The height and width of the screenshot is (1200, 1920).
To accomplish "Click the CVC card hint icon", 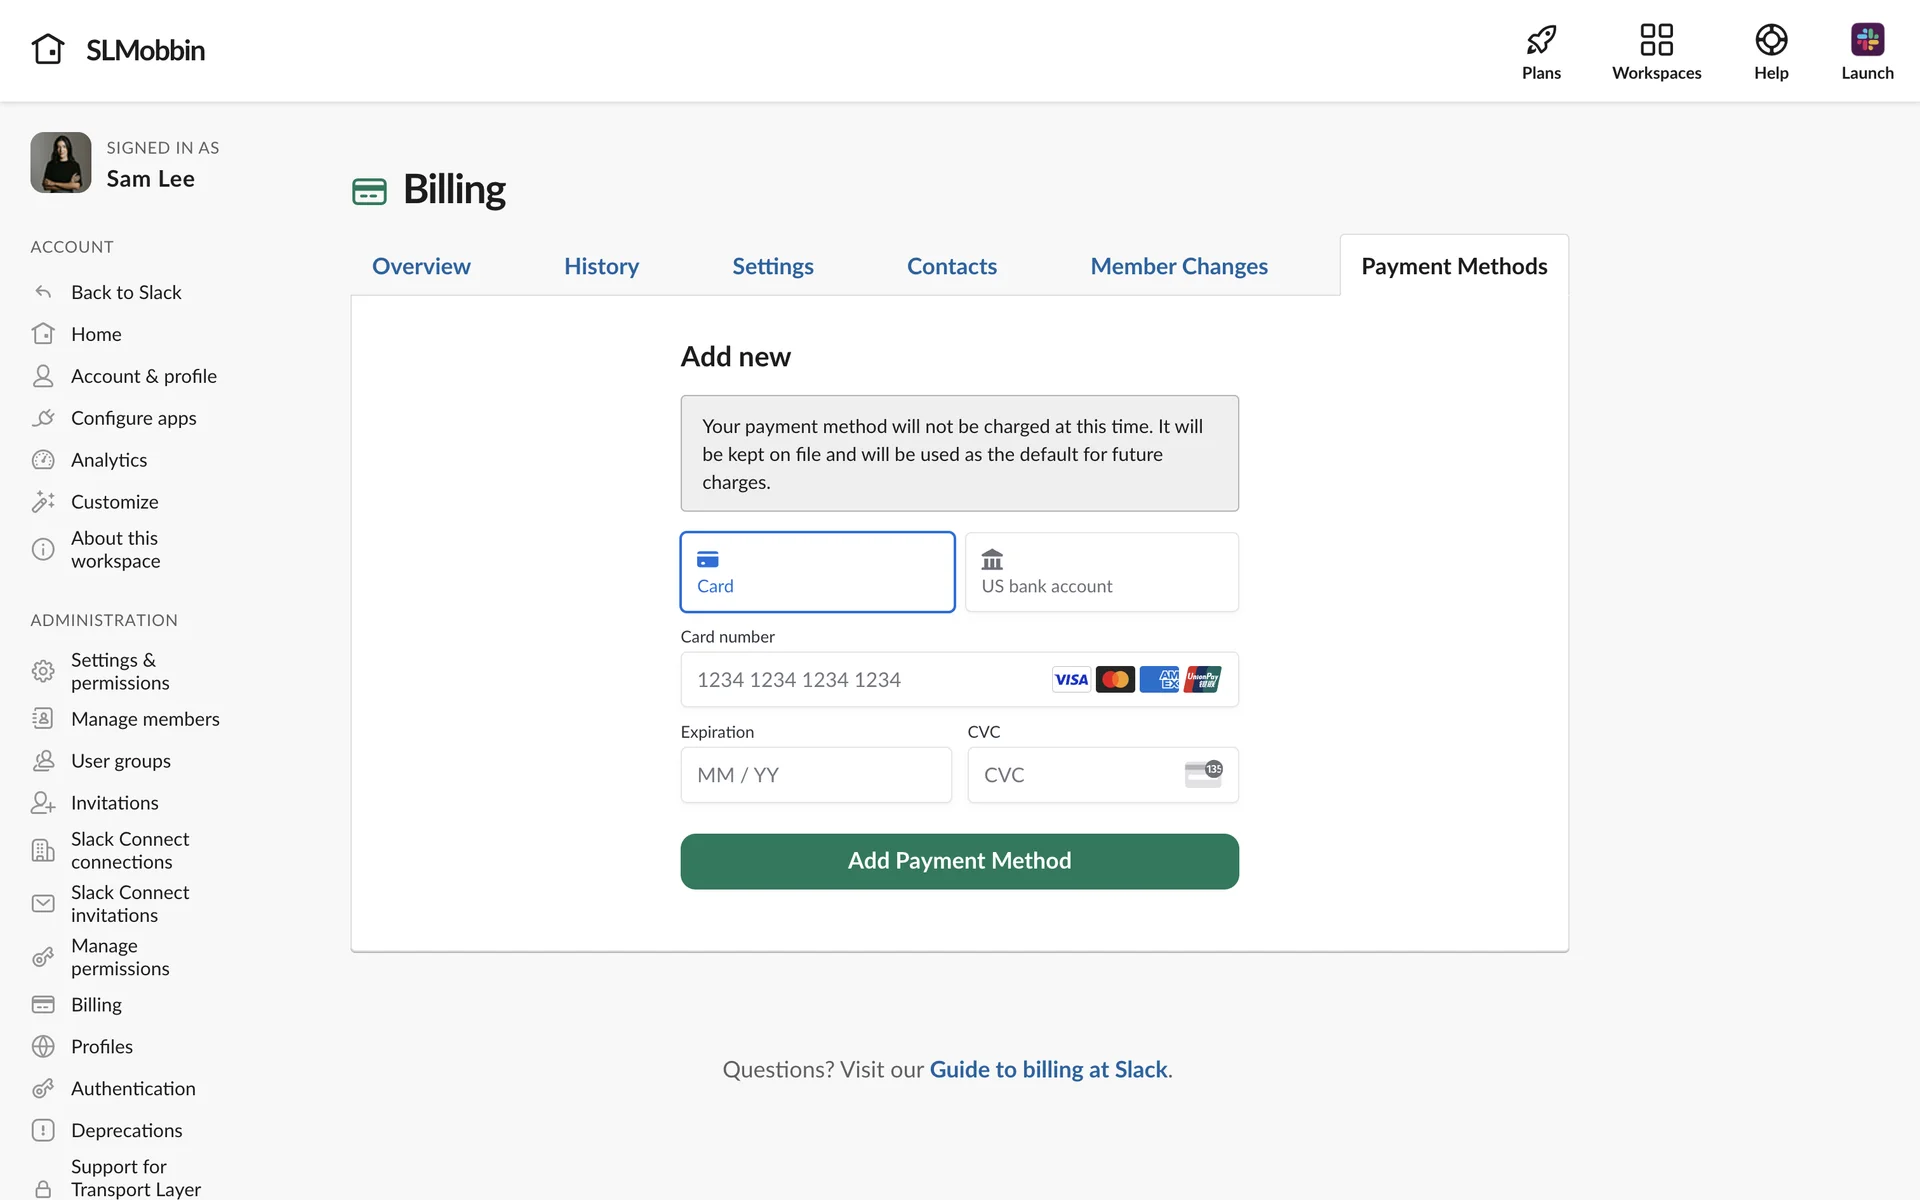I will [1203, 774].
